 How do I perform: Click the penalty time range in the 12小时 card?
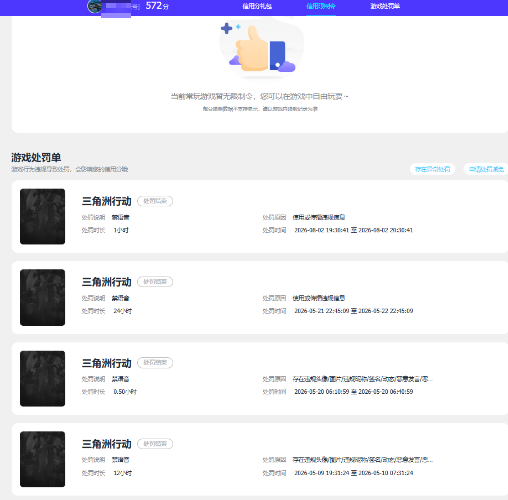pos(353,473)
